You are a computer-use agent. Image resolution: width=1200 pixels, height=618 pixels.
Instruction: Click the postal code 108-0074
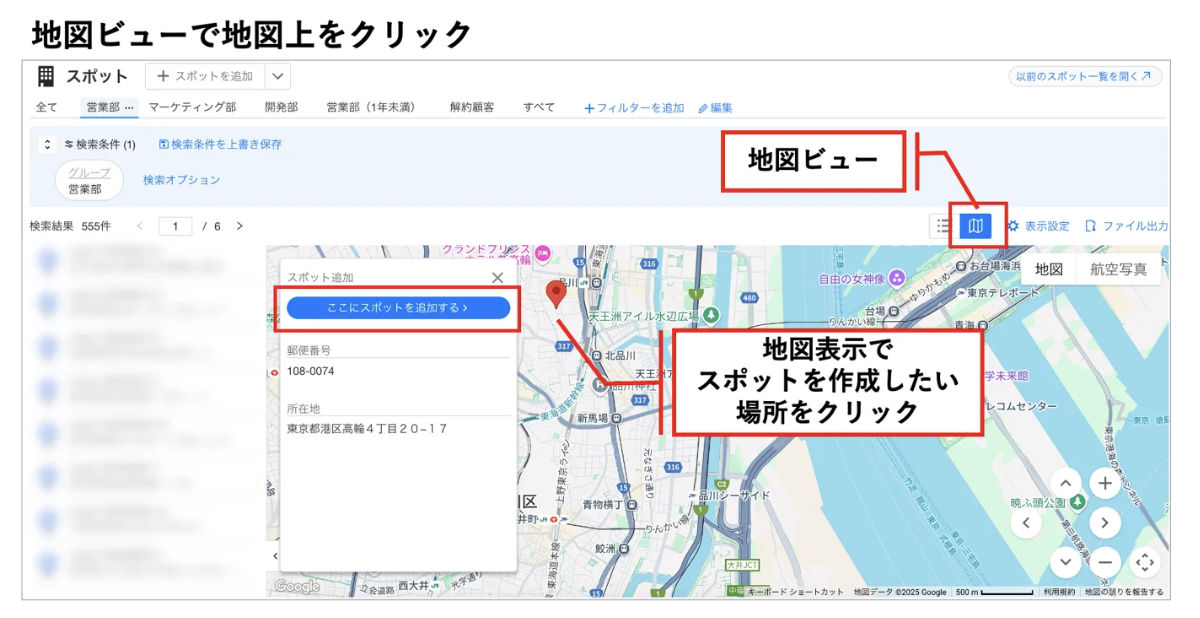311,371
